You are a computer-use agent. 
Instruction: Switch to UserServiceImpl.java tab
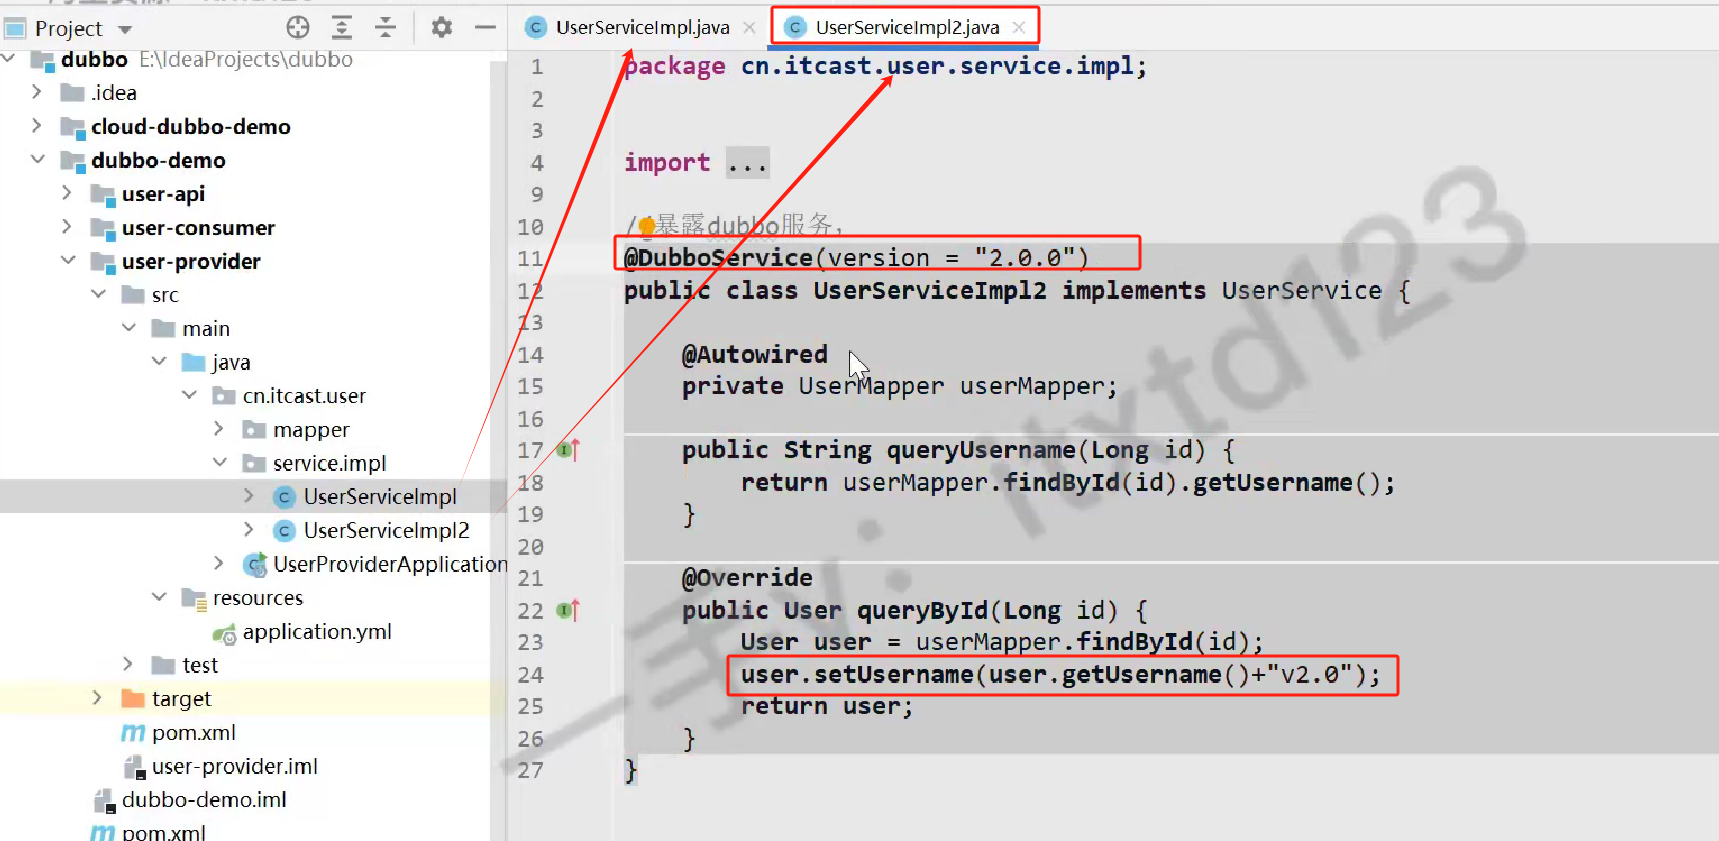pyautogui.click(x=642, y=27)
